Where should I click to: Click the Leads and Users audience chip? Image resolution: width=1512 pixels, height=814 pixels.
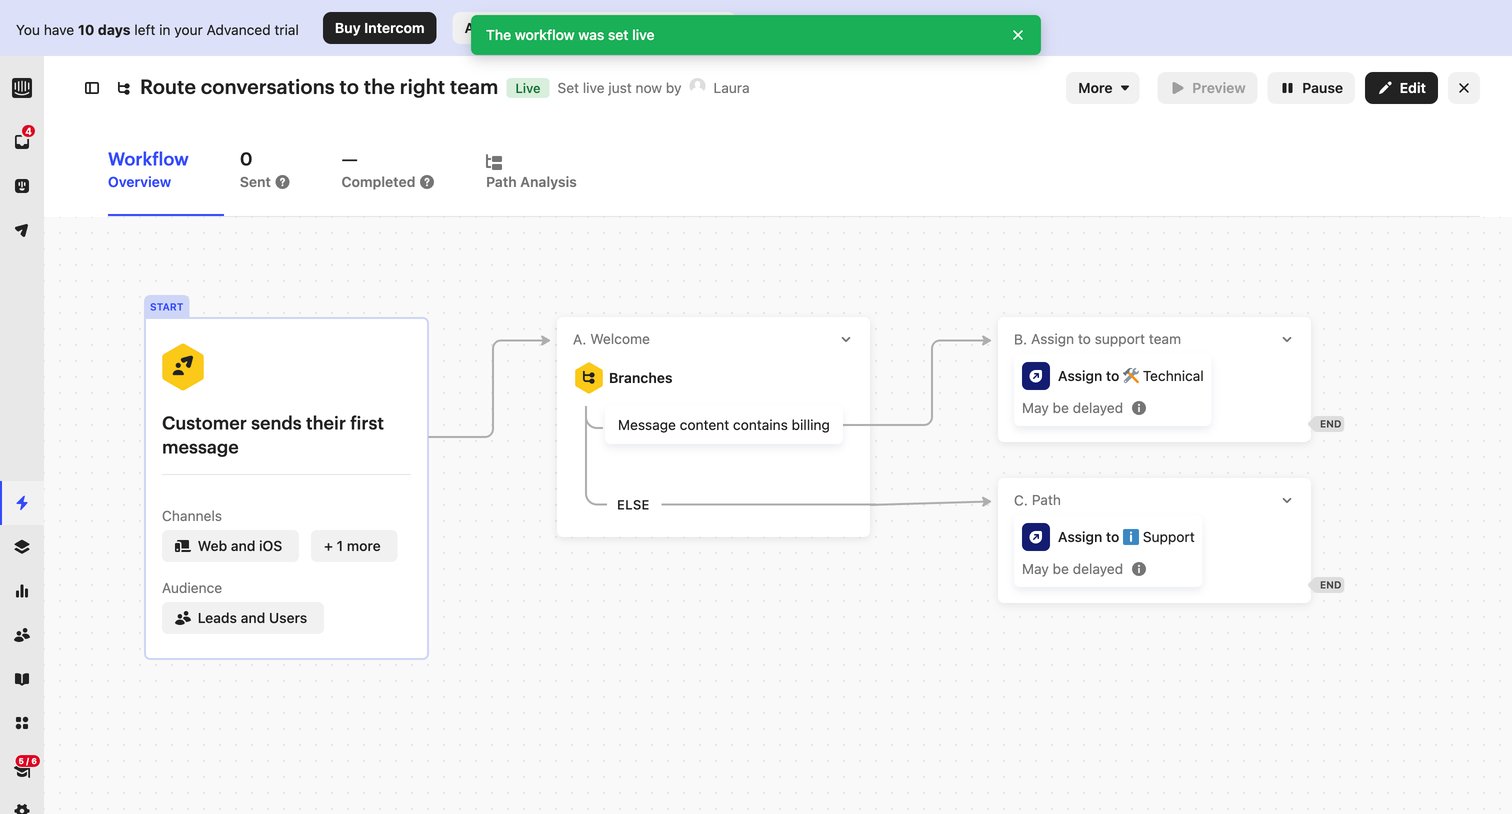pos(243,618)
